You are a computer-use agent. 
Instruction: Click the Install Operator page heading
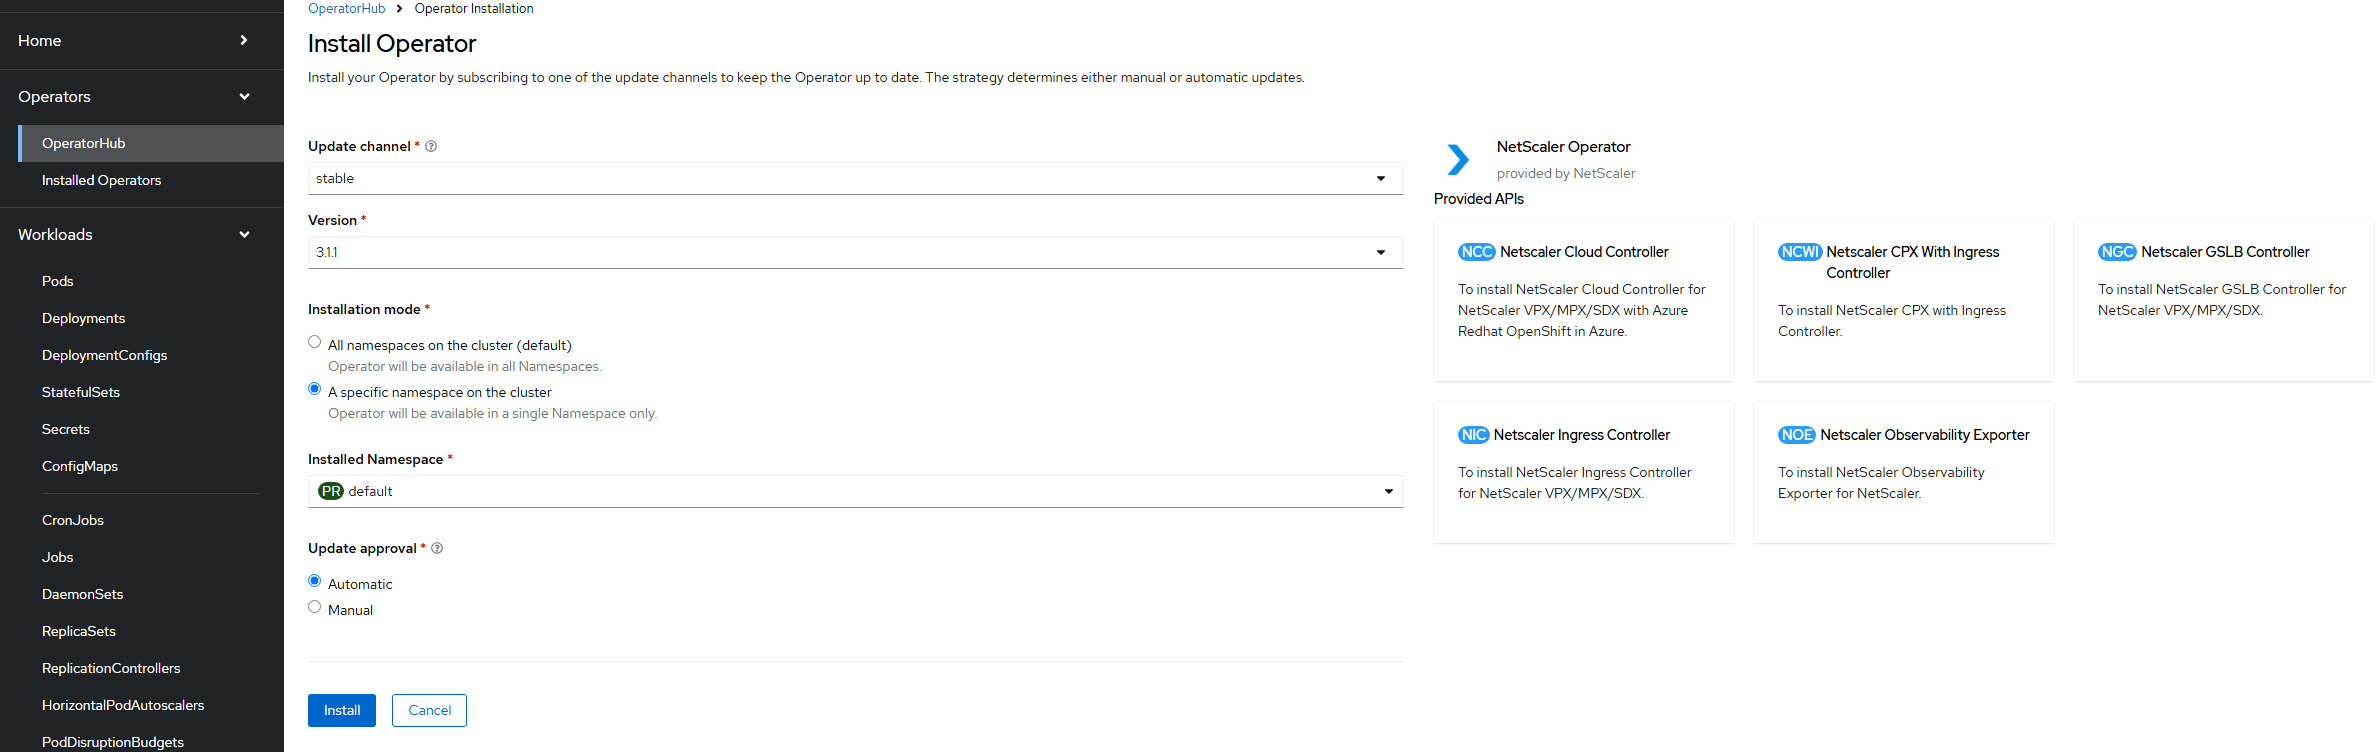click(392, 44)
